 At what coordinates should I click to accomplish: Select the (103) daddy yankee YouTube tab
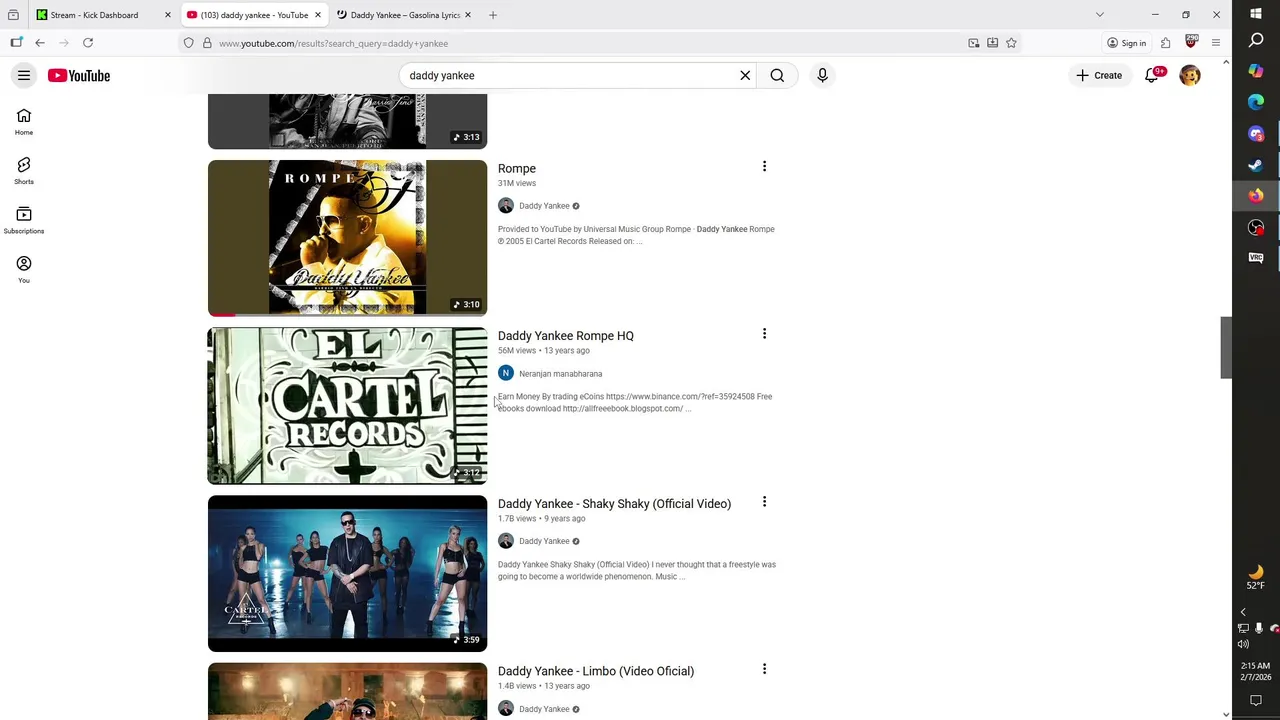254,15
